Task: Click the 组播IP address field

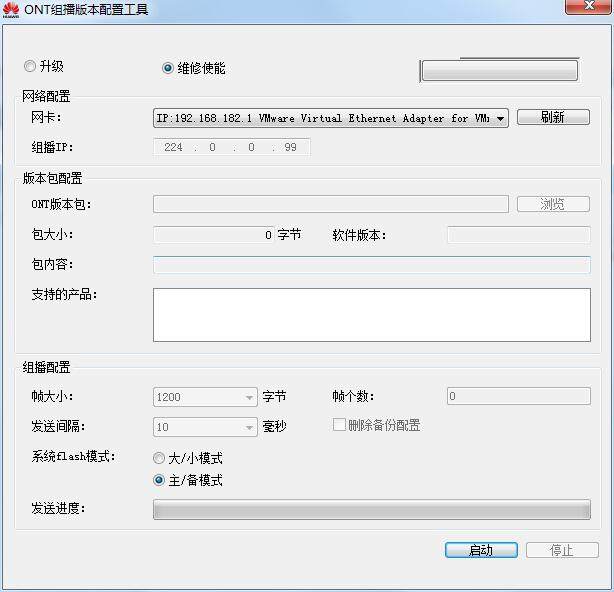Action: pyautogui.click(x=231, y=147)
